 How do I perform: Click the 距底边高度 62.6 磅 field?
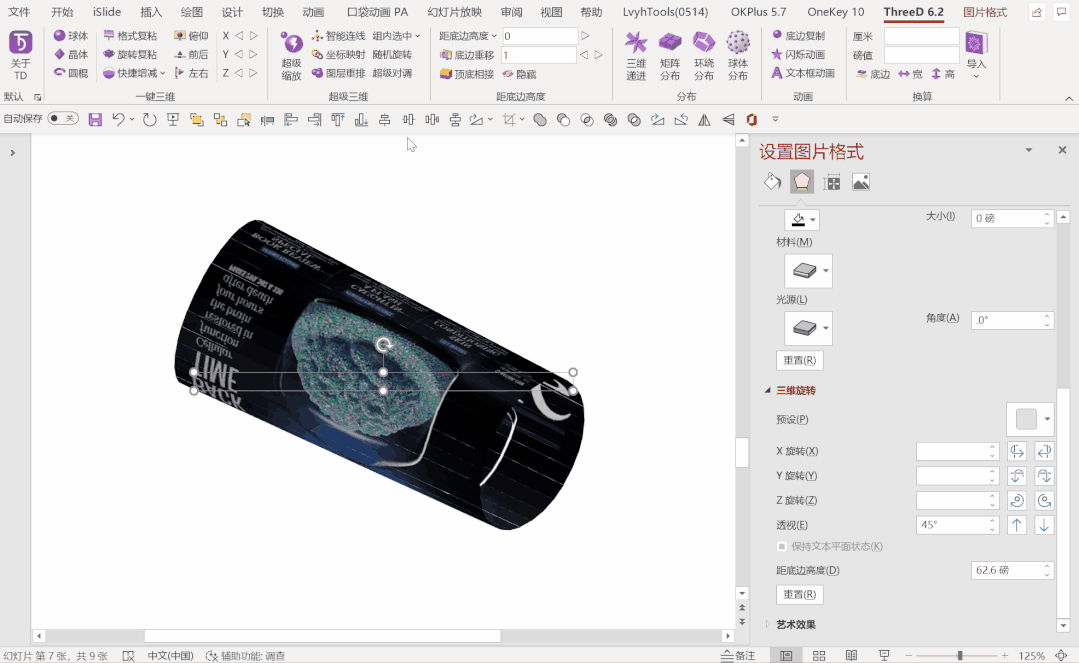tap(1012, 570)
